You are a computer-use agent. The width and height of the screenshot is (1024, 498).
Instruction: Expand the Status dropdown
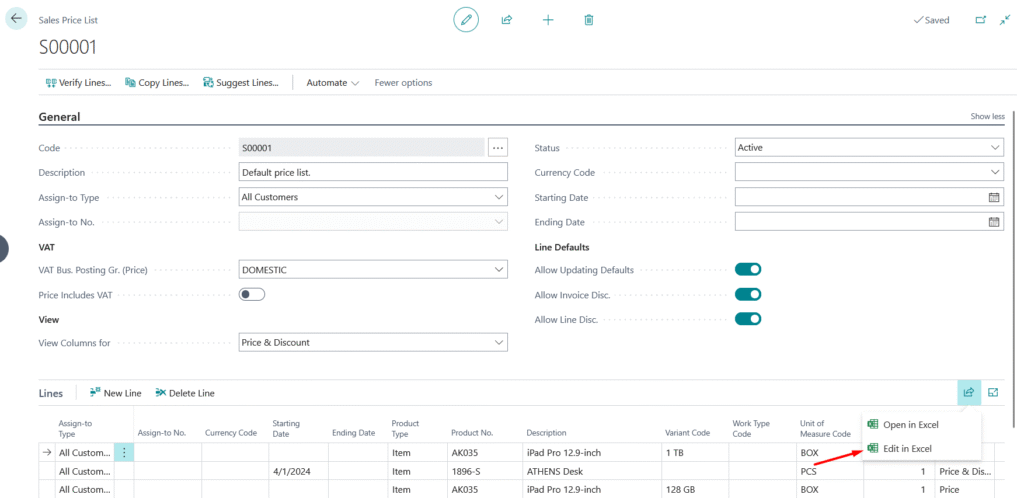tap(868, 148)
